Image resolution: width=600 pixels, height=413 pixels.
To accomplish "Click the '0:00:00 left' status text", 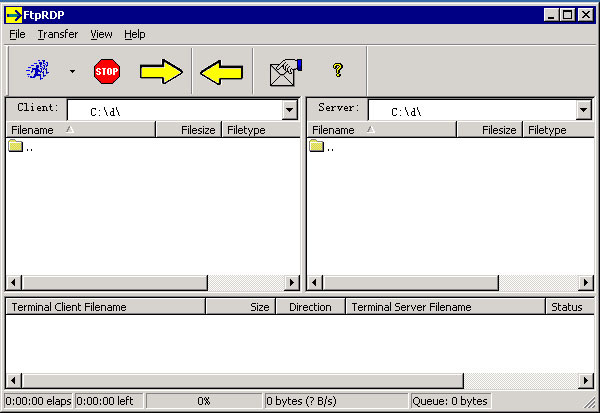I will pos(105,401).
